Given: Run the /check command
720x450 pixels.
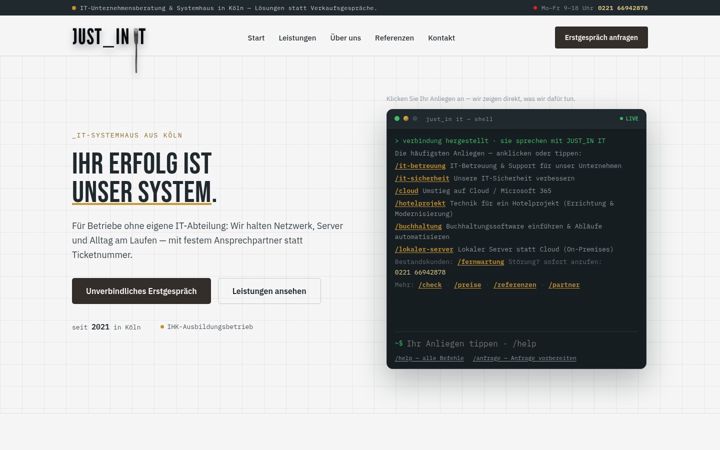Looking at the screenshot, I should tap(430, 285).
